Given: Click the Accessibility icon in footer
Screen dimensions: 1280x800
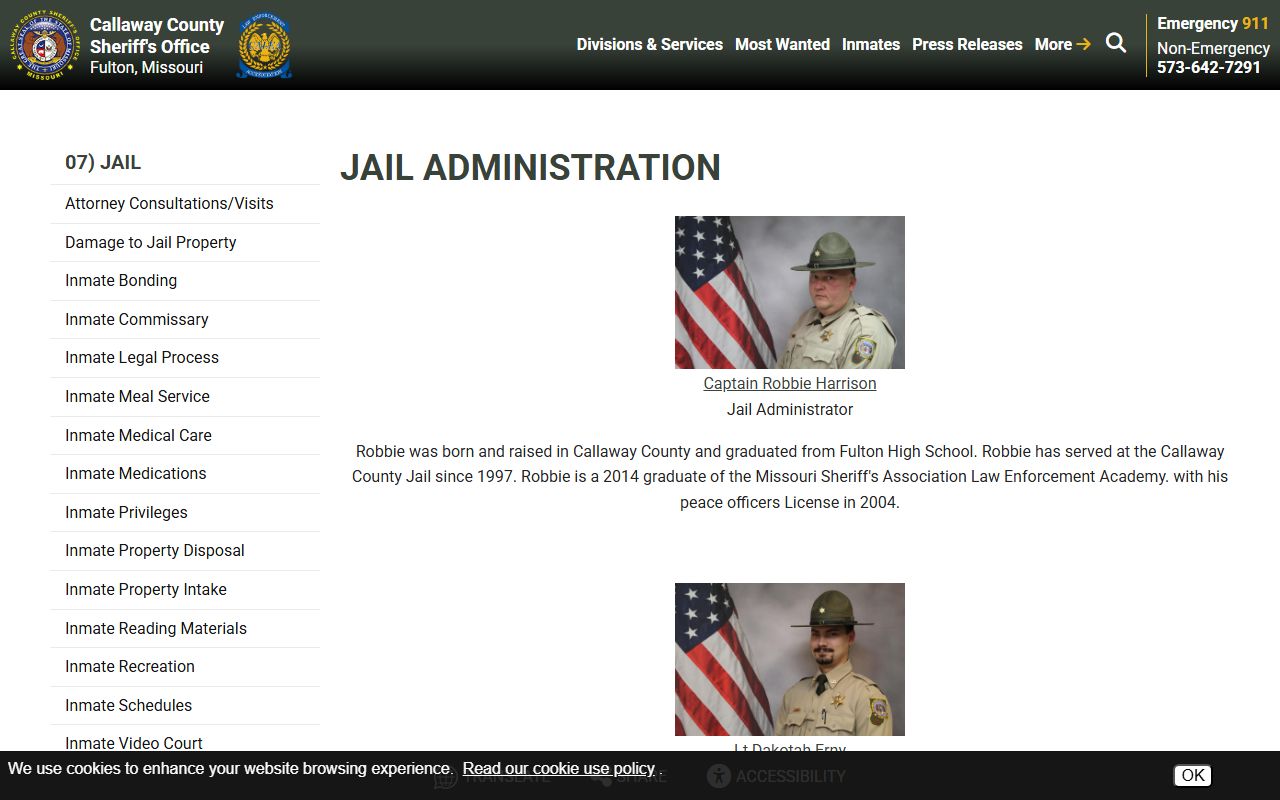Looking at the screenshot, I should pos(718,776).
